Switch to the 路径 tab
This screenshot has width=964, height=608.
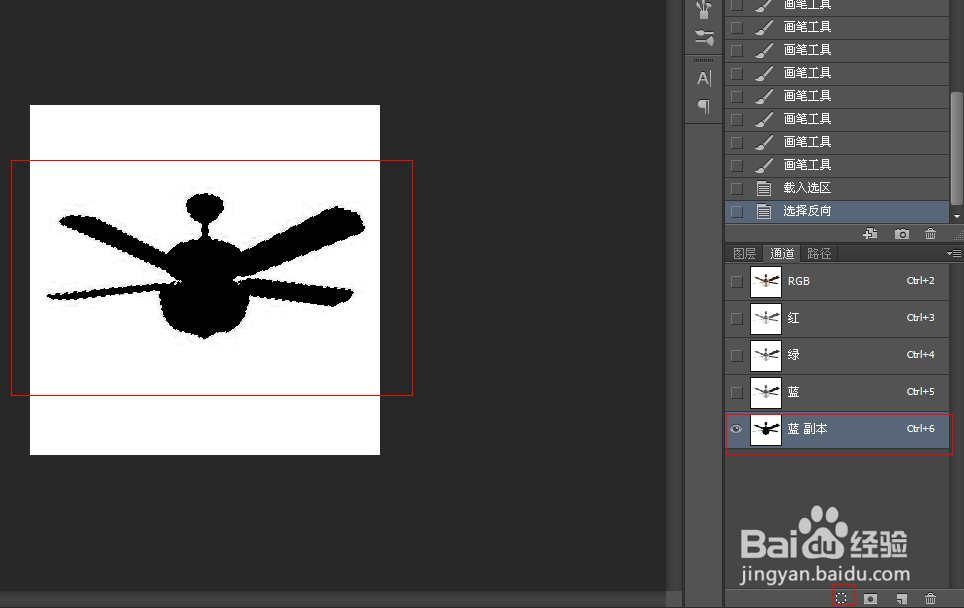(819, 253)
